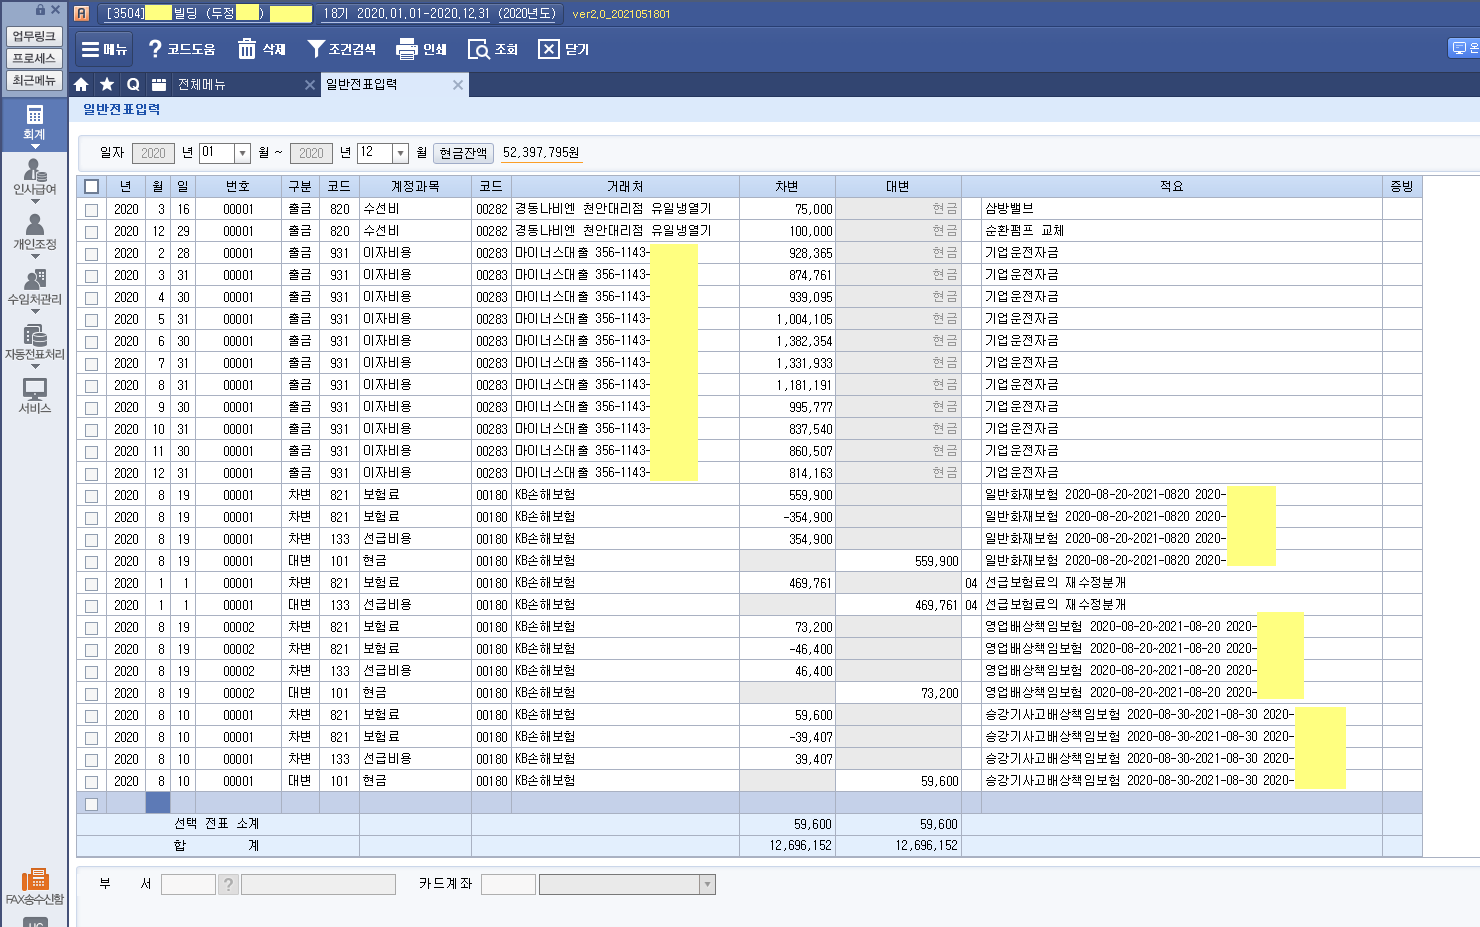
Task: Check the 순환펌프 교체 row checkbox
Action: (x=92, y=232)
